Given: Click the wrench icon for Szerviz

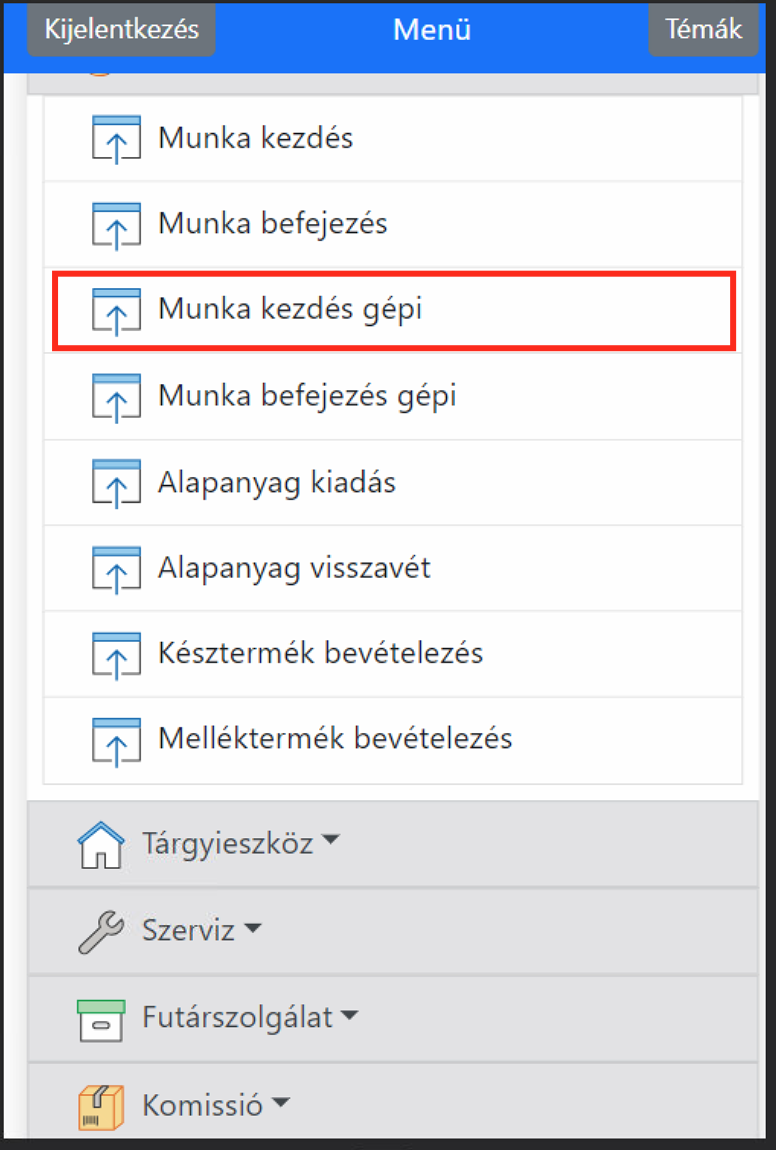Looking at the screenshot, I should [x=101, y=931].
